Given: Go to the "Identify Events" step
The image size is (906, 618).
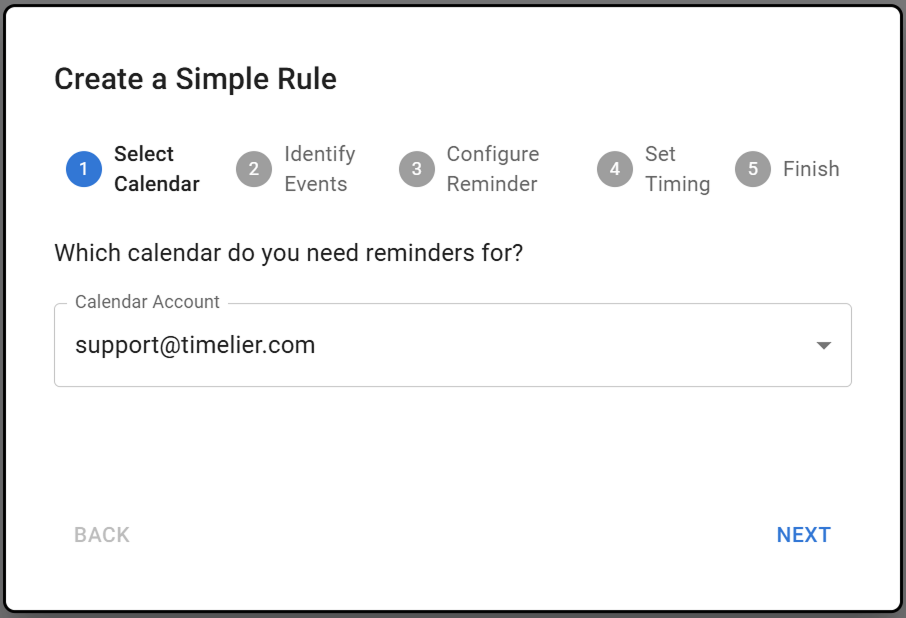Looking at the screenshot, I should pos(319,169).
